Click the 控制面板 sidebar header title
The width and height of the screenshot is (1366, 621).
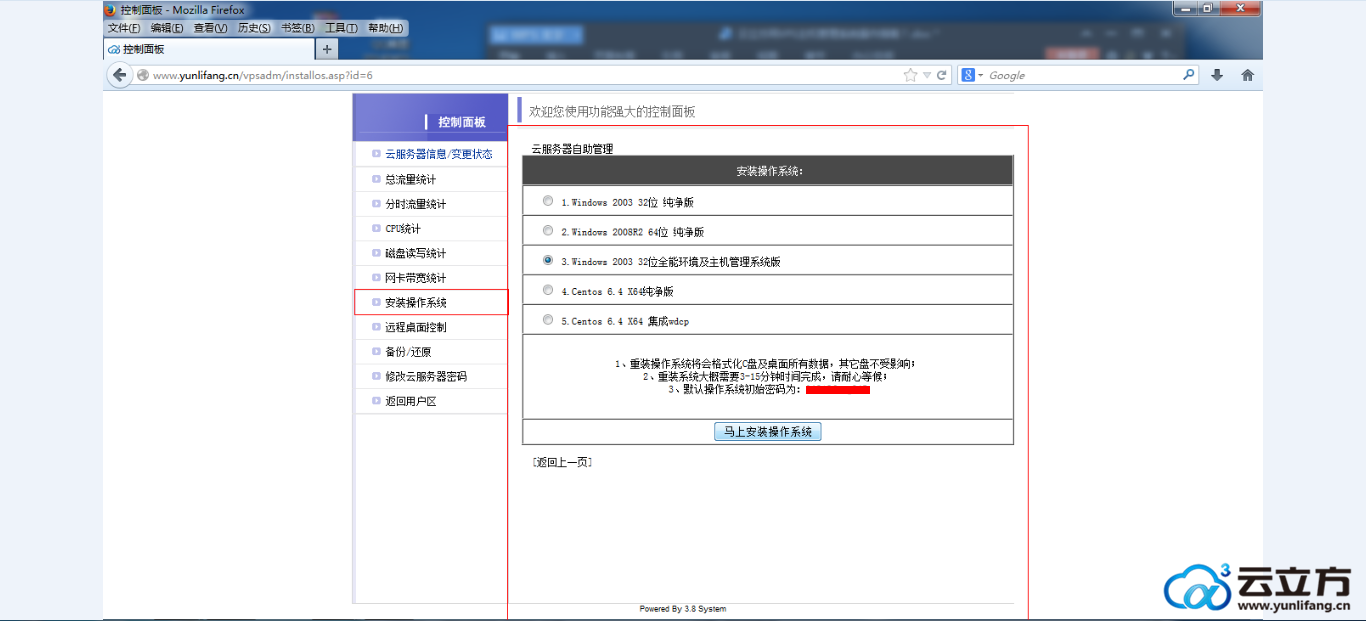[x=462, y=122]
